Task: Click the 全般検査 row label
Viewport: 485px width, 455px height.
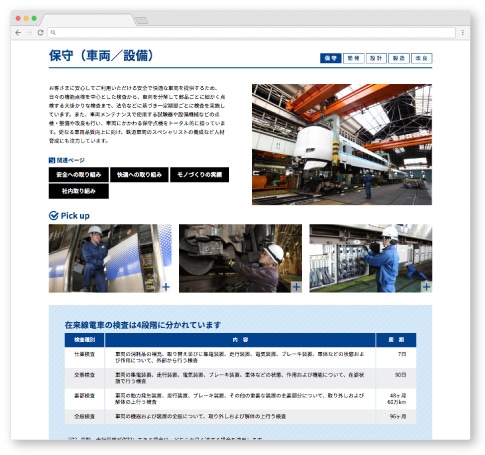Action: pyautogui.click(x=85, y=416)
